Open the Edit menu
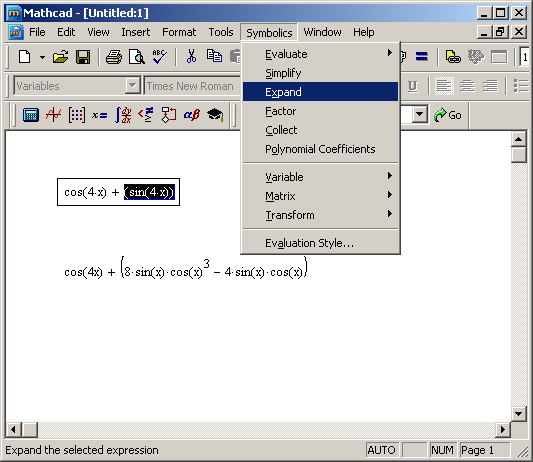 coord(66,32)
